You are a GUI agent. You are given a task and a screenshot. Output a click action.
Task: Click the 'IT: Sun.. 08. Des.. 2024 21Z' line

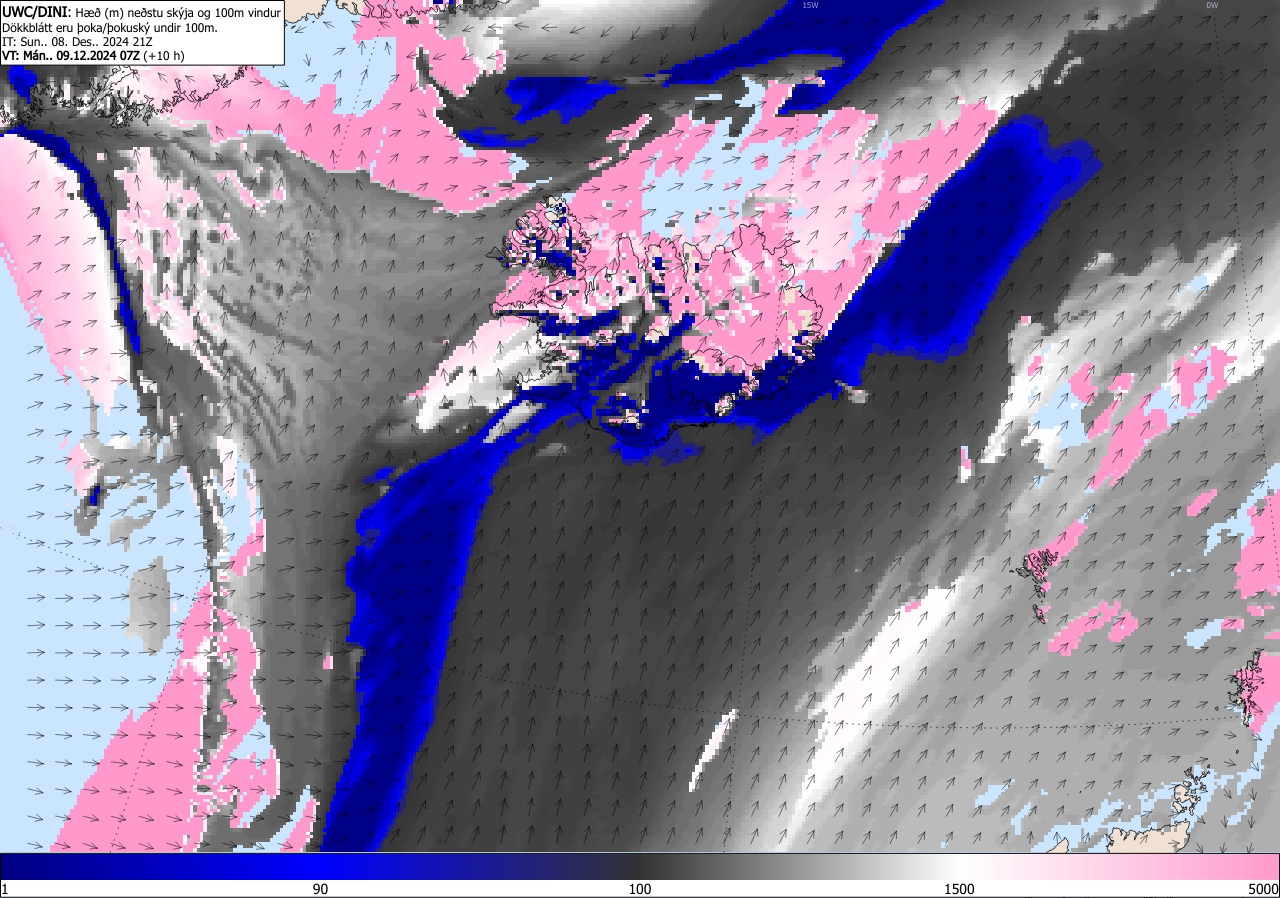(78, 42)
